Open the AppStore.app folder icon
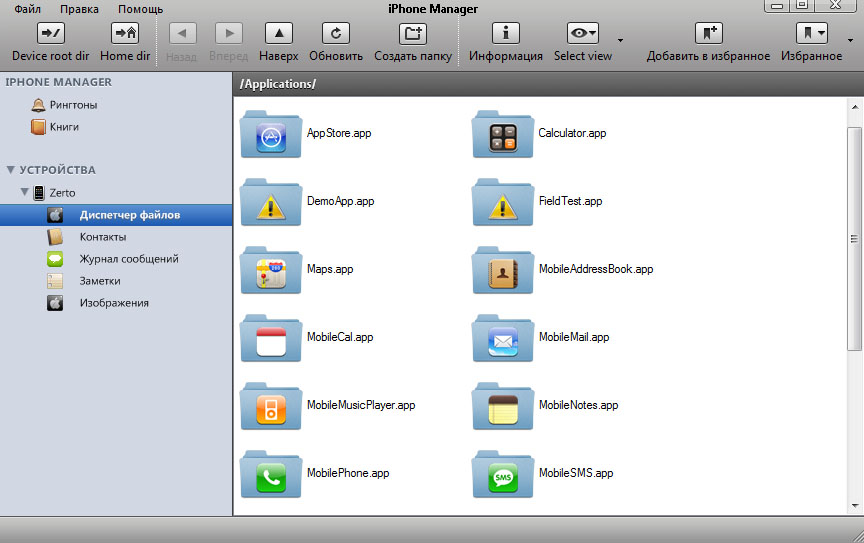This screenshot has width=864, height=543. 271,134
